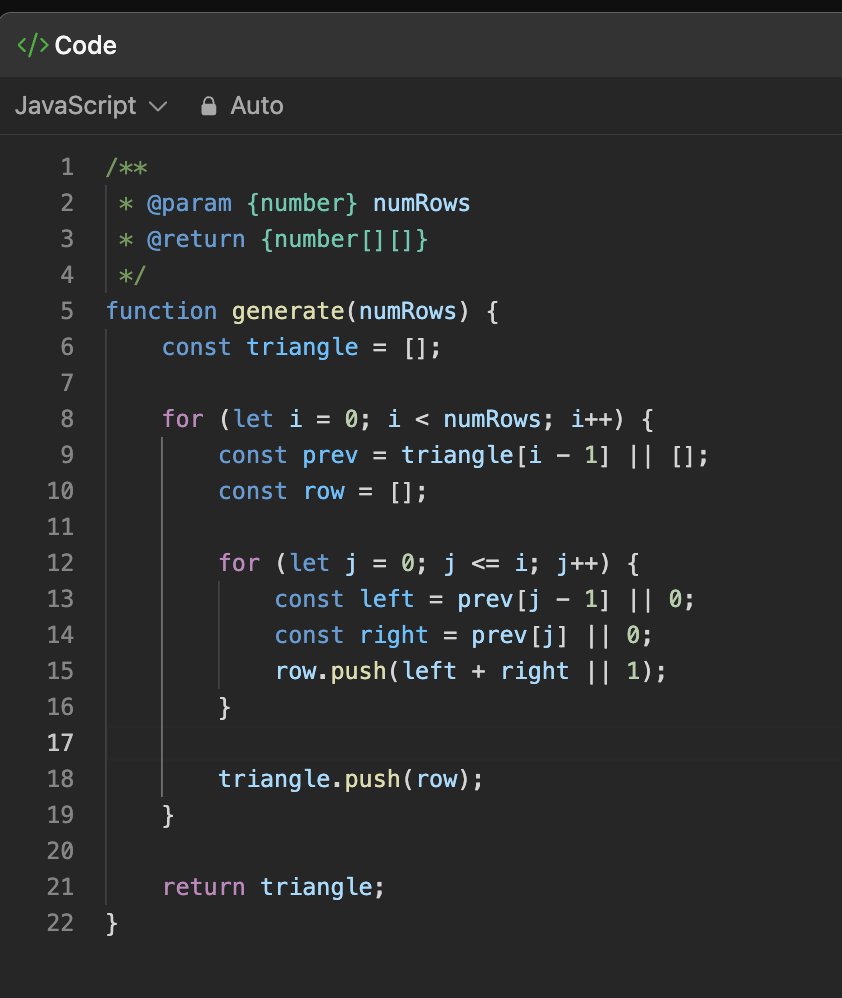Select the Code panel tab title
Image resolution: width=842 pixels, height=998 pixels.
[85, 45]
